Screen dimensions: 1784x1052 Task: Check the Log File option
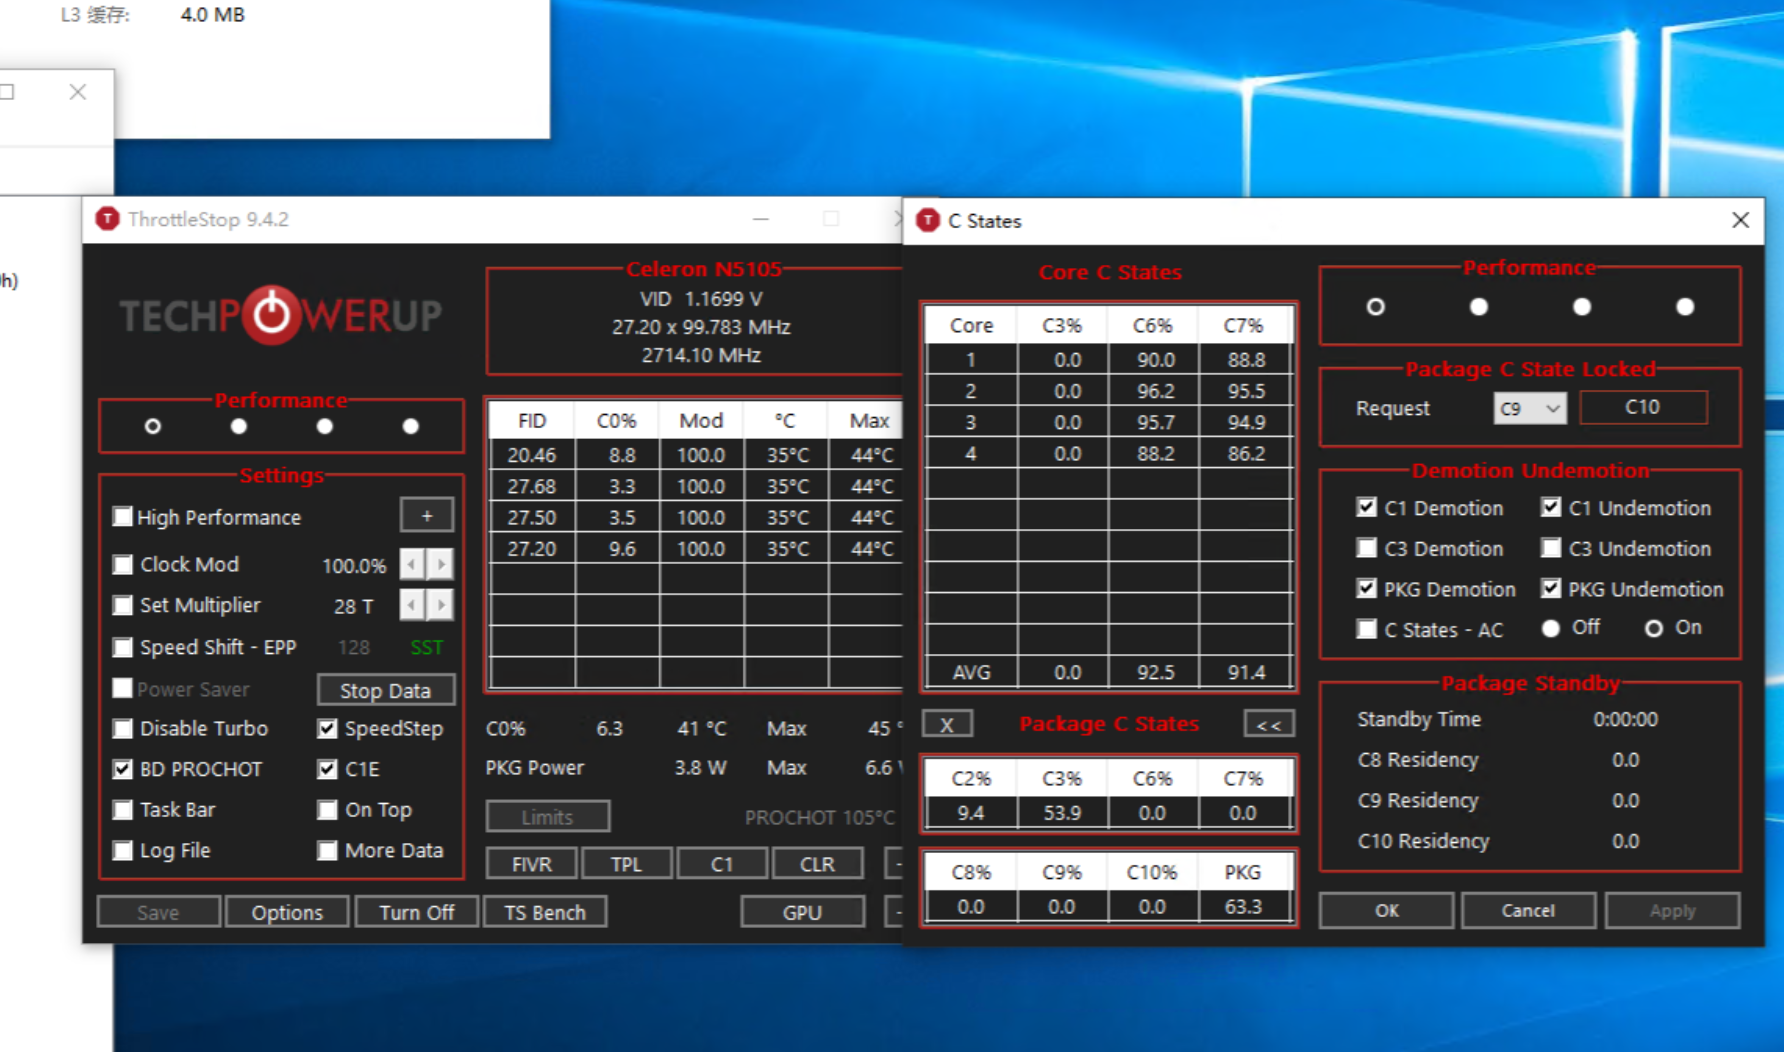click(123, 850)
